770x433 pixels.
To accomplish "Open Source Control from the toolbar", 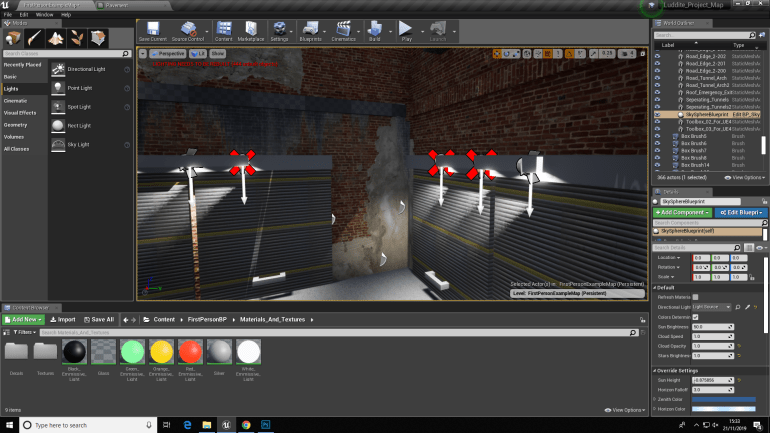I will (x=188, y=31).
